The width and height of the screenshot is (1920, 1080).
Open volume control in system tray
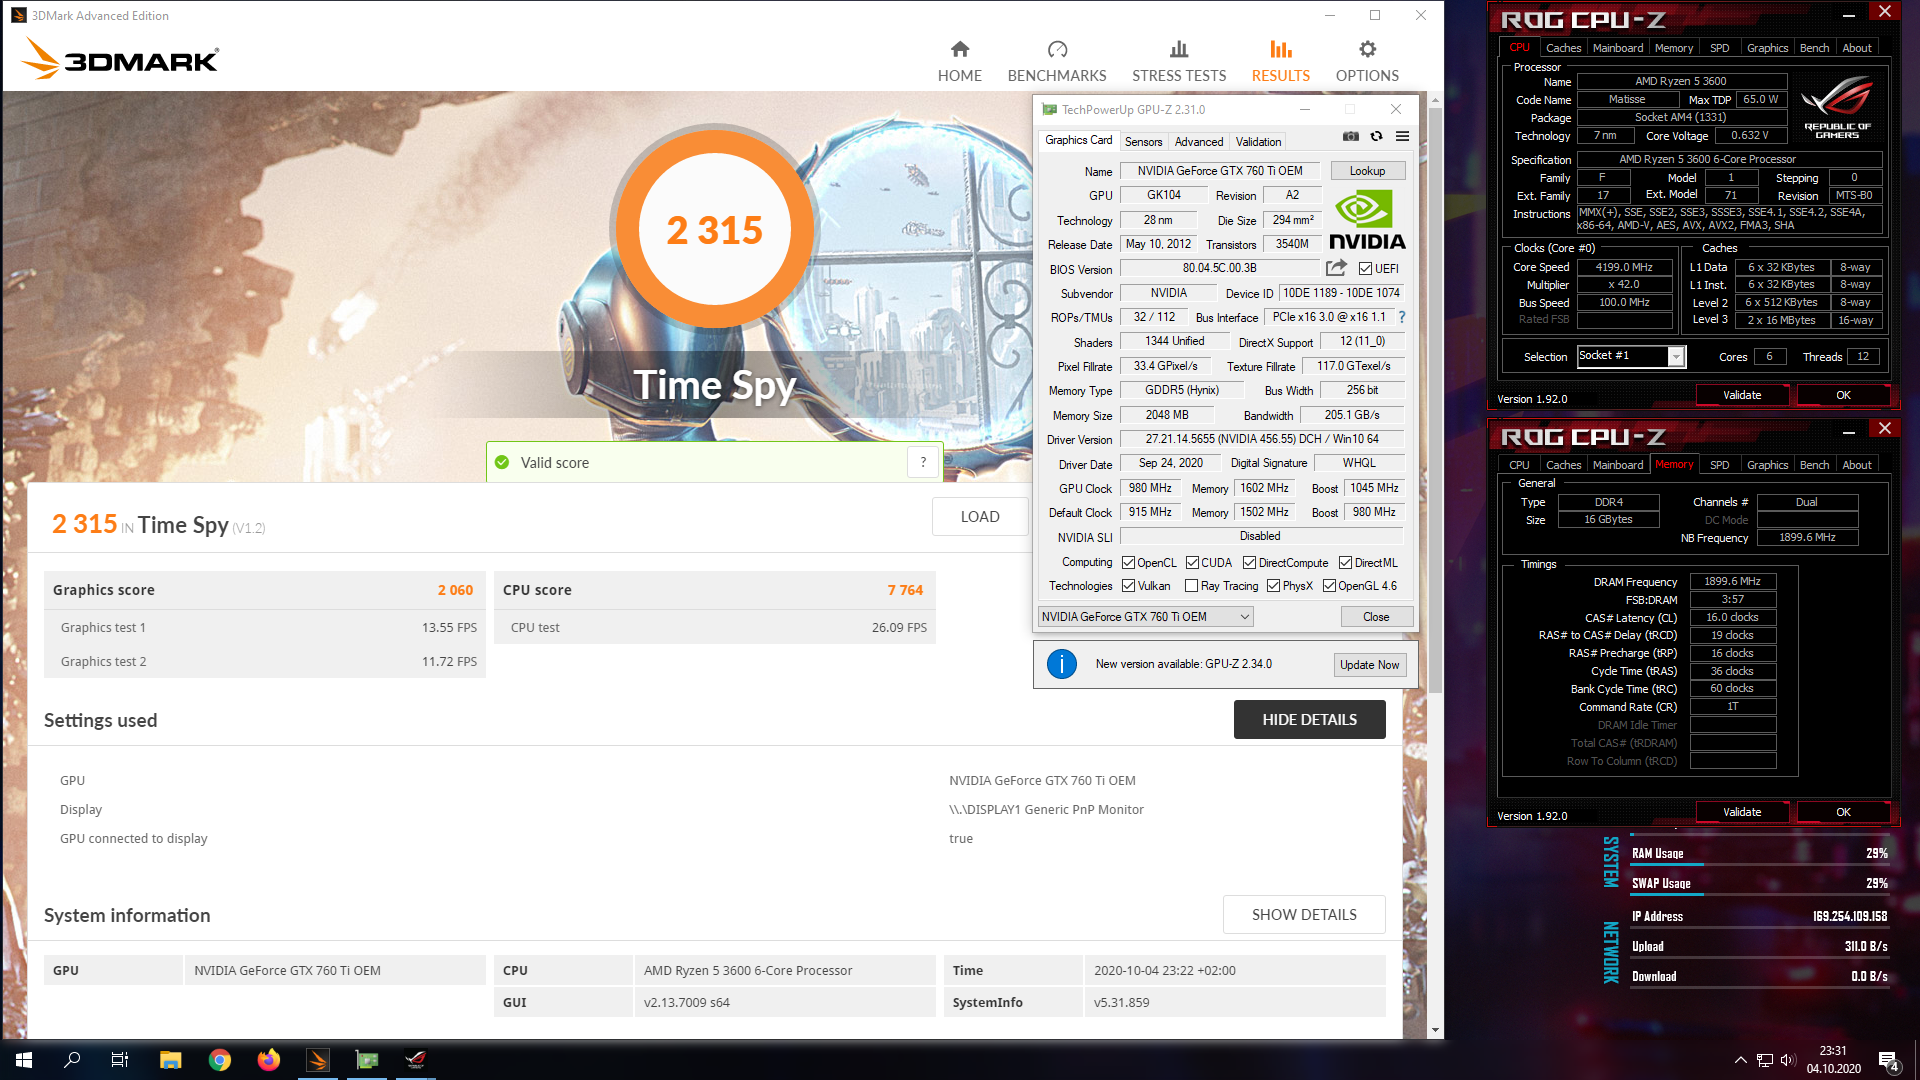(x=1788, y=1060)
